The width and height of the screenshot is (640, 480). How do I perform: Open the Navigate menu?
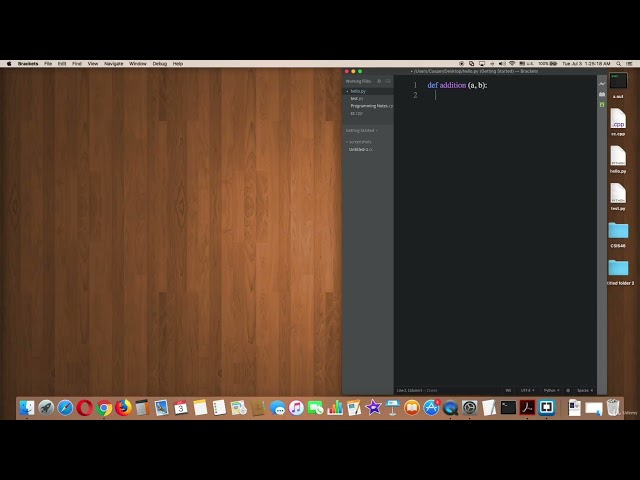click(114, 63)
